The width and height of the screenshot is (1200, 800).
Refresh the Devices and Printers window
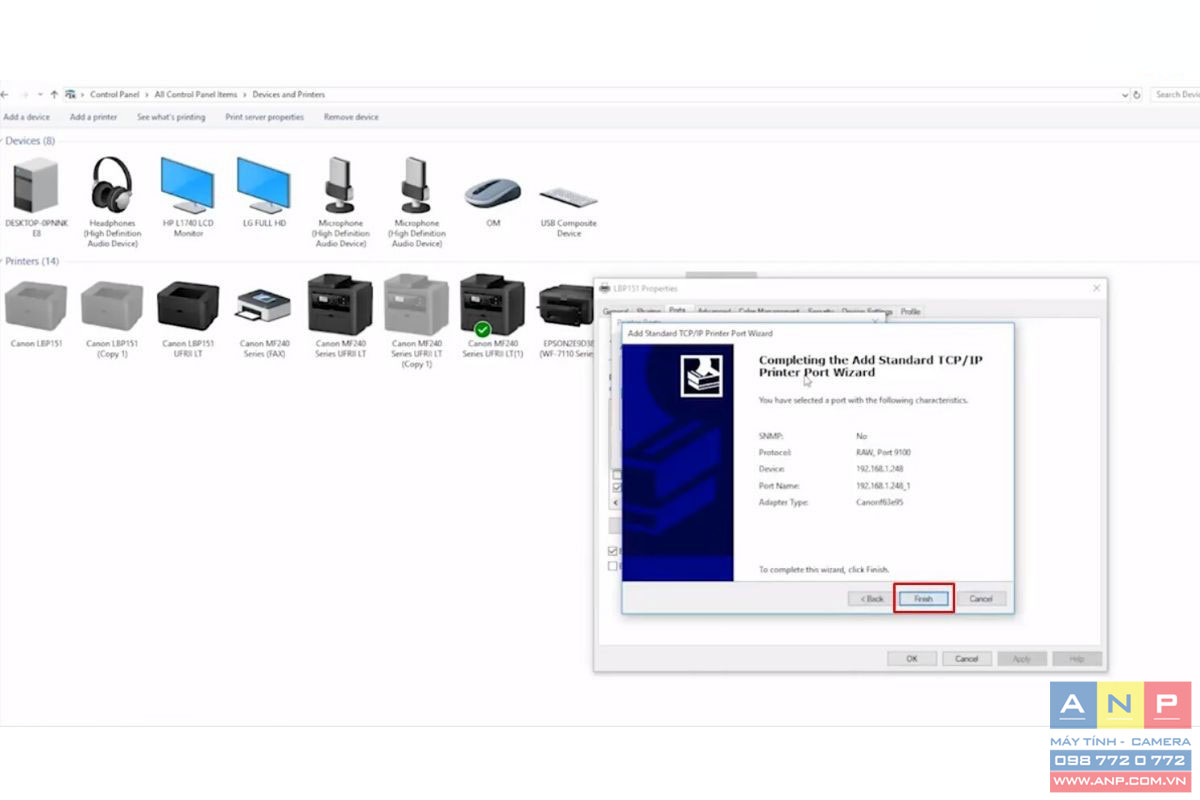1137,94
